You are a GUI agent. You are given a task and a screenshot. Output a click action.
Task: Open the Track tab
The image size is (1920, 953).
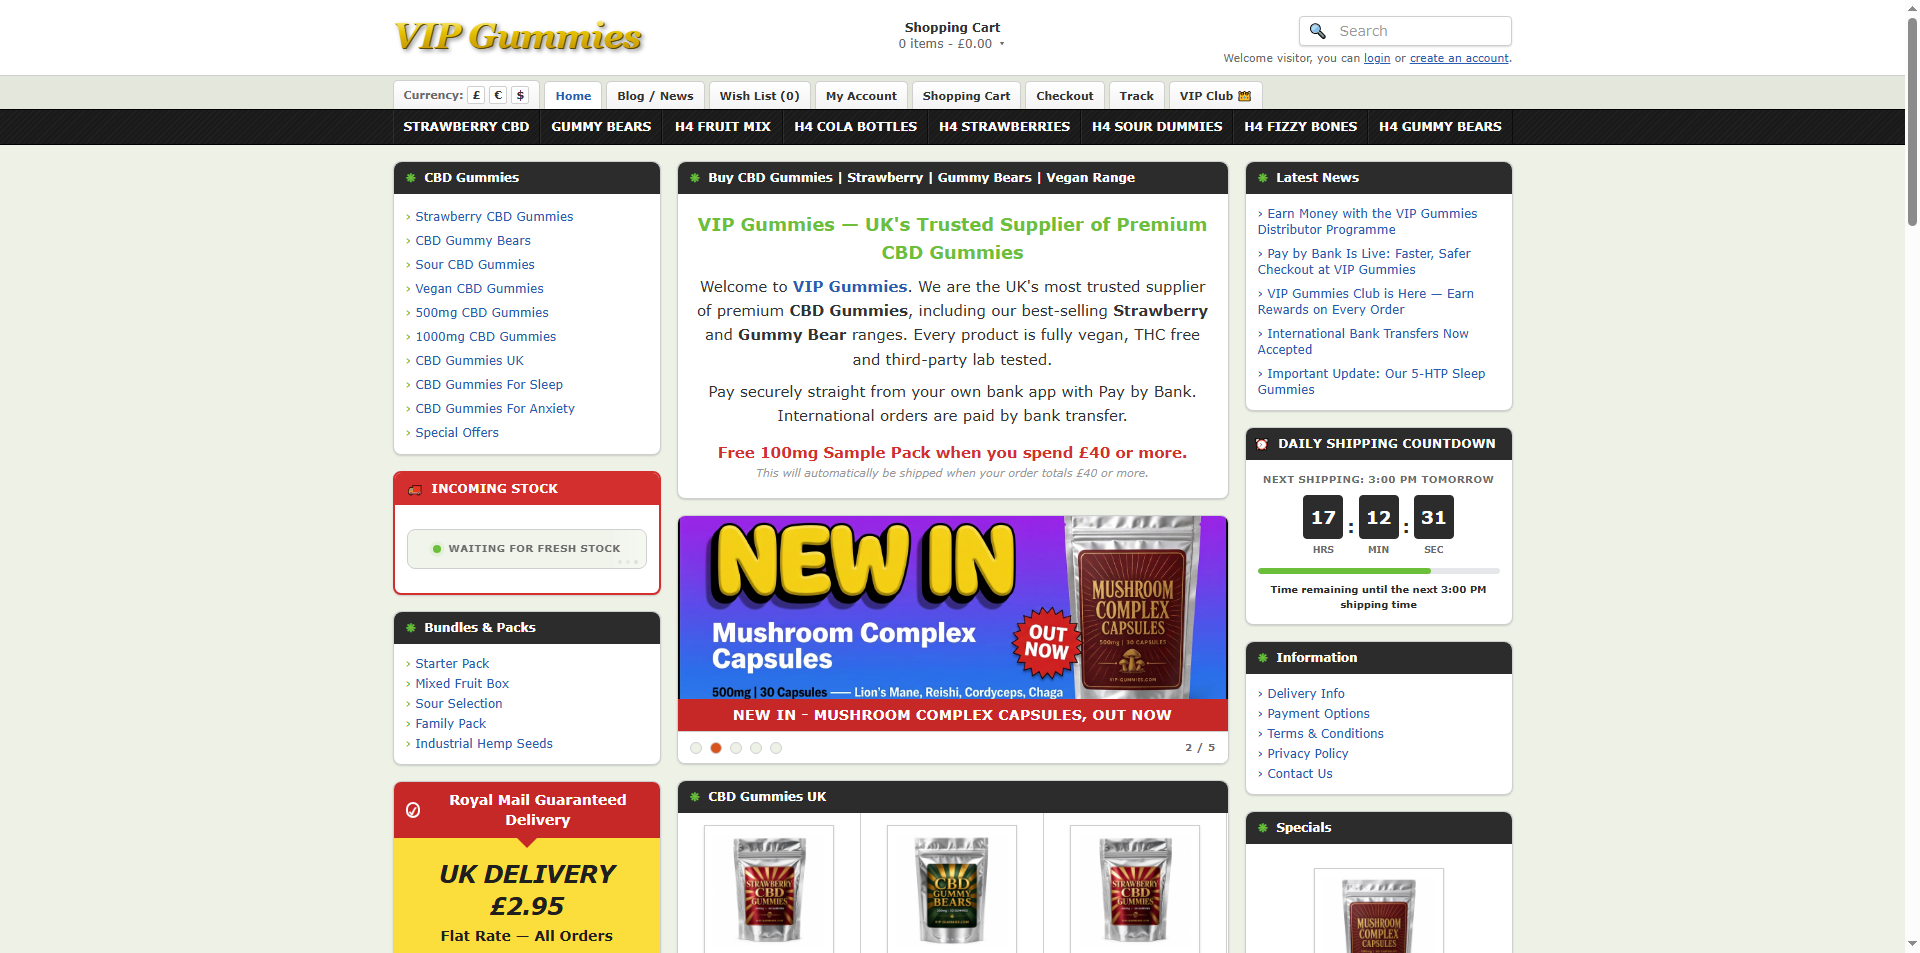tap(1136, 96)
